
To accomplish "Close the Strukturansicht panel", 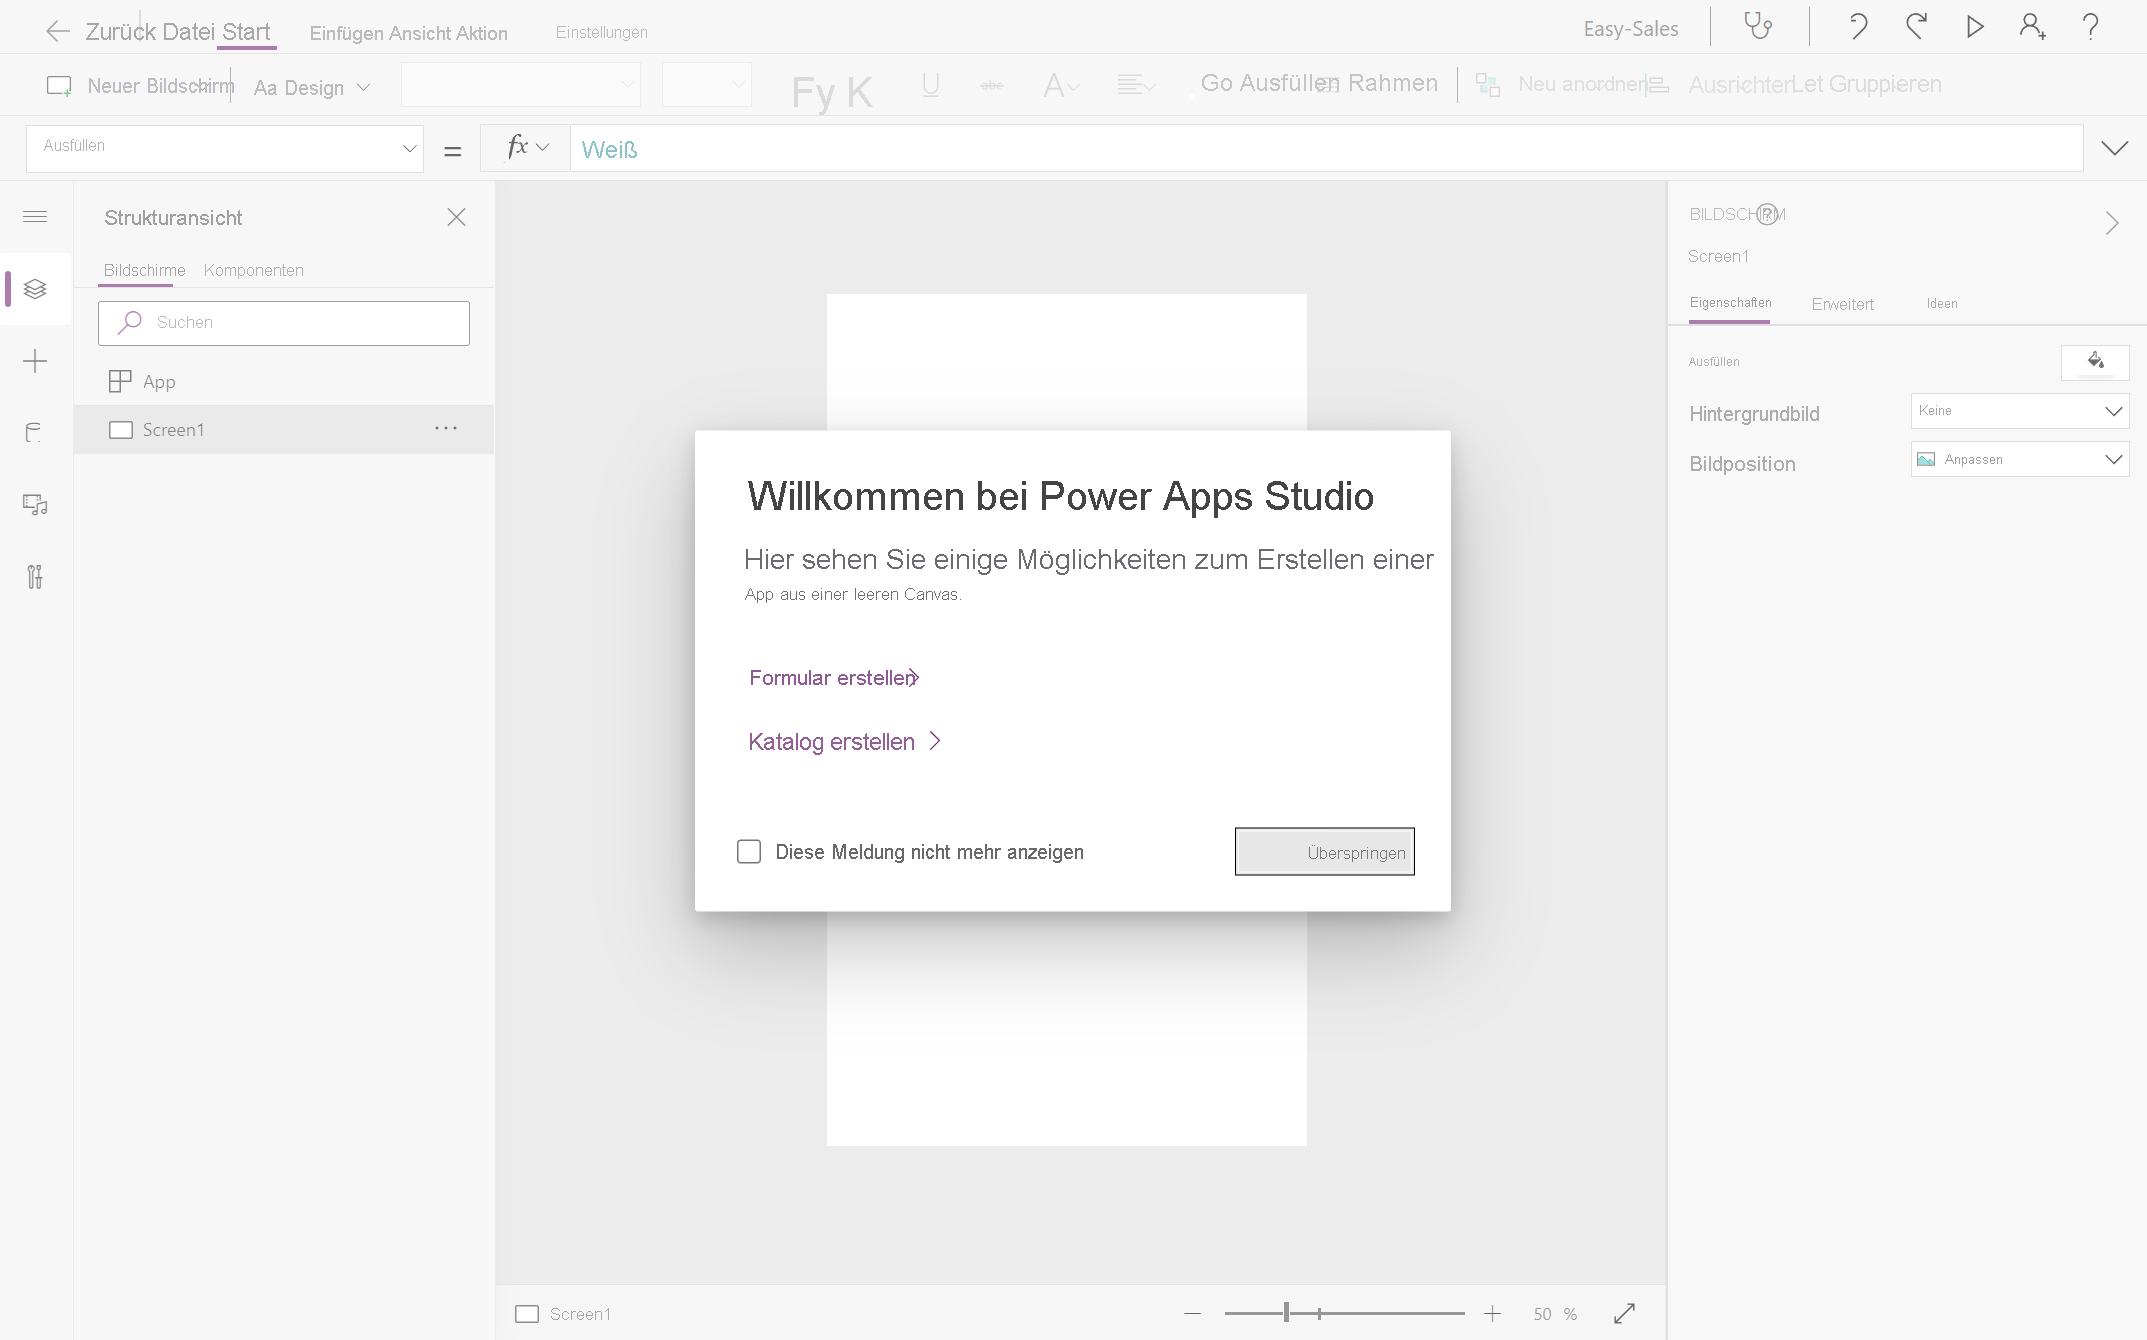I will [456, 217].
